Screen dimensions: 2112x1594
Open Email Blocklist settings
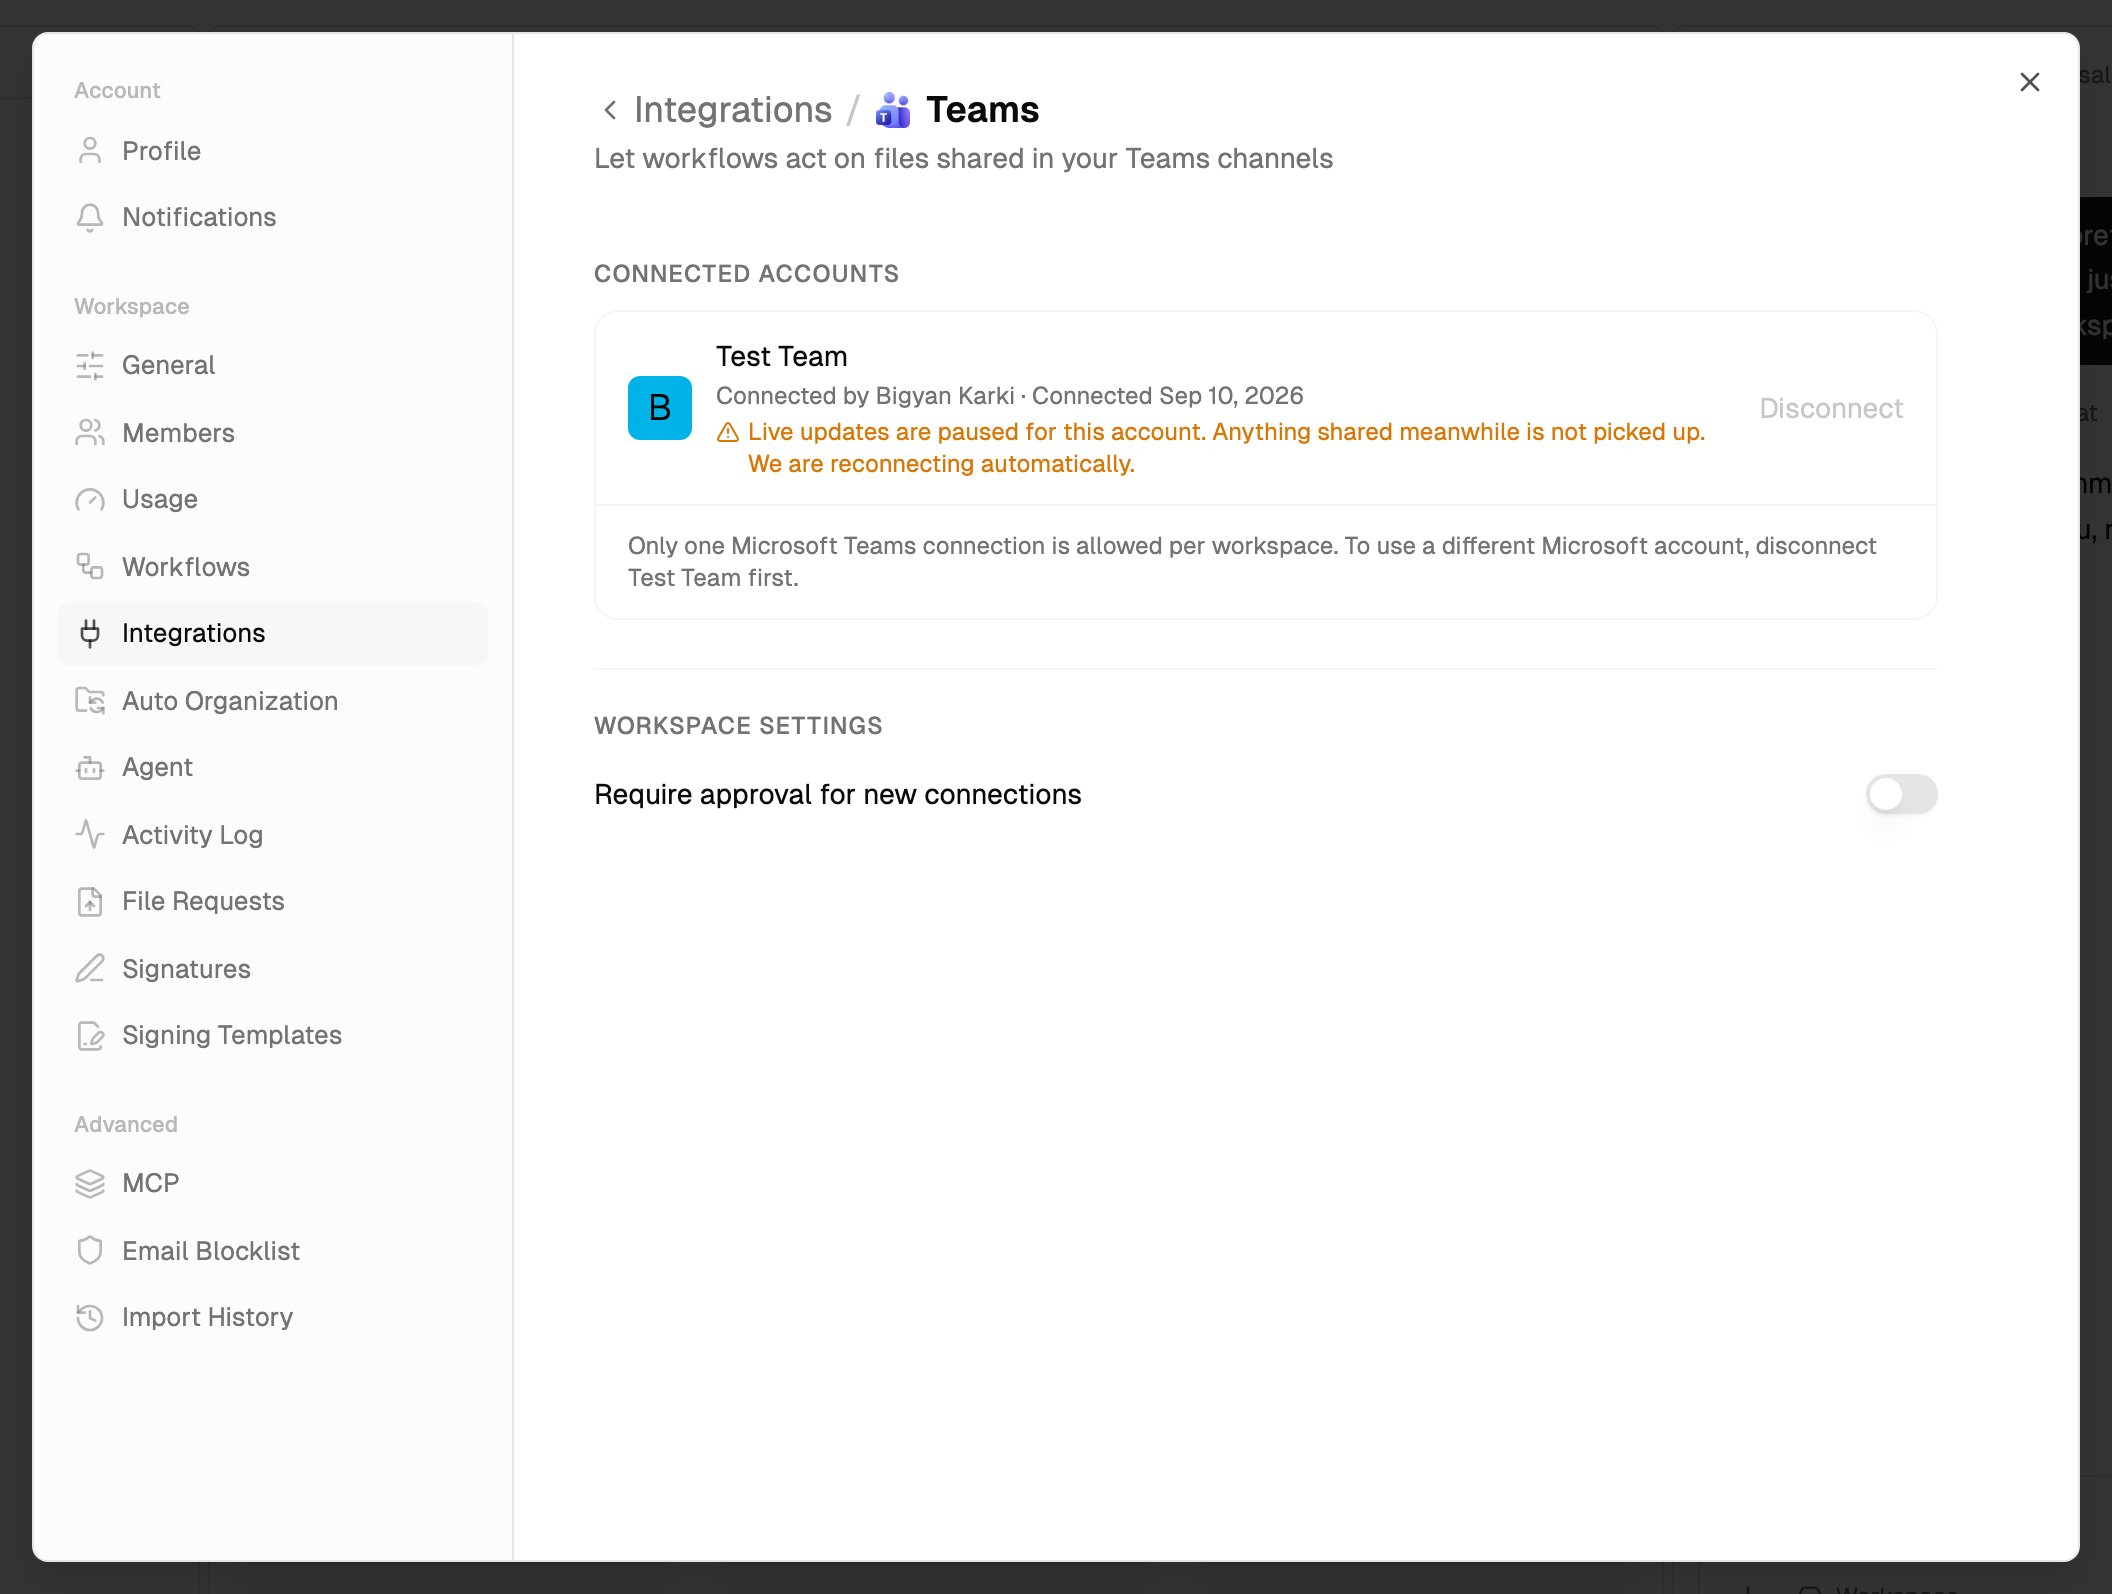coord(272,1251)
